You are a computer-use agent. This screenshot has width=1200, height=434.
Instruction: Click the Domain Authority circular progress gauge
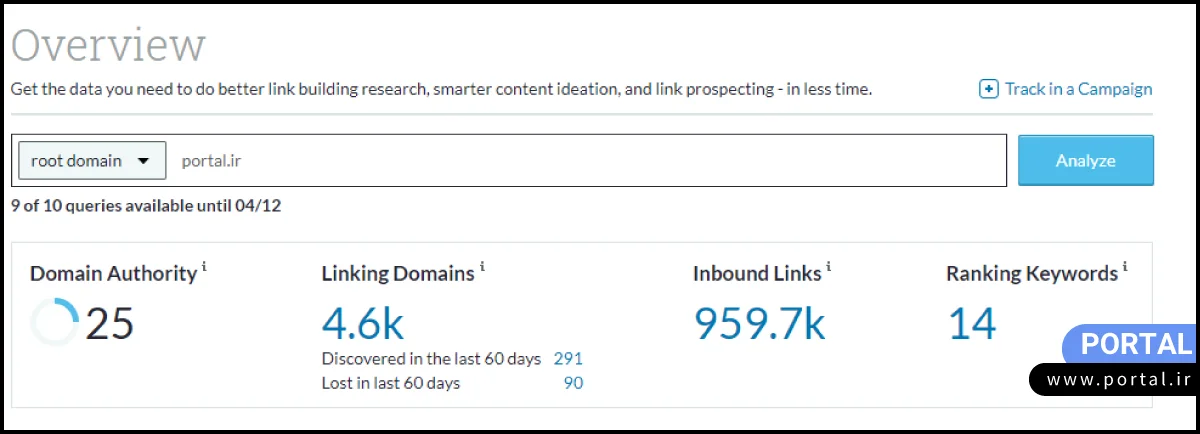(55, 323)
